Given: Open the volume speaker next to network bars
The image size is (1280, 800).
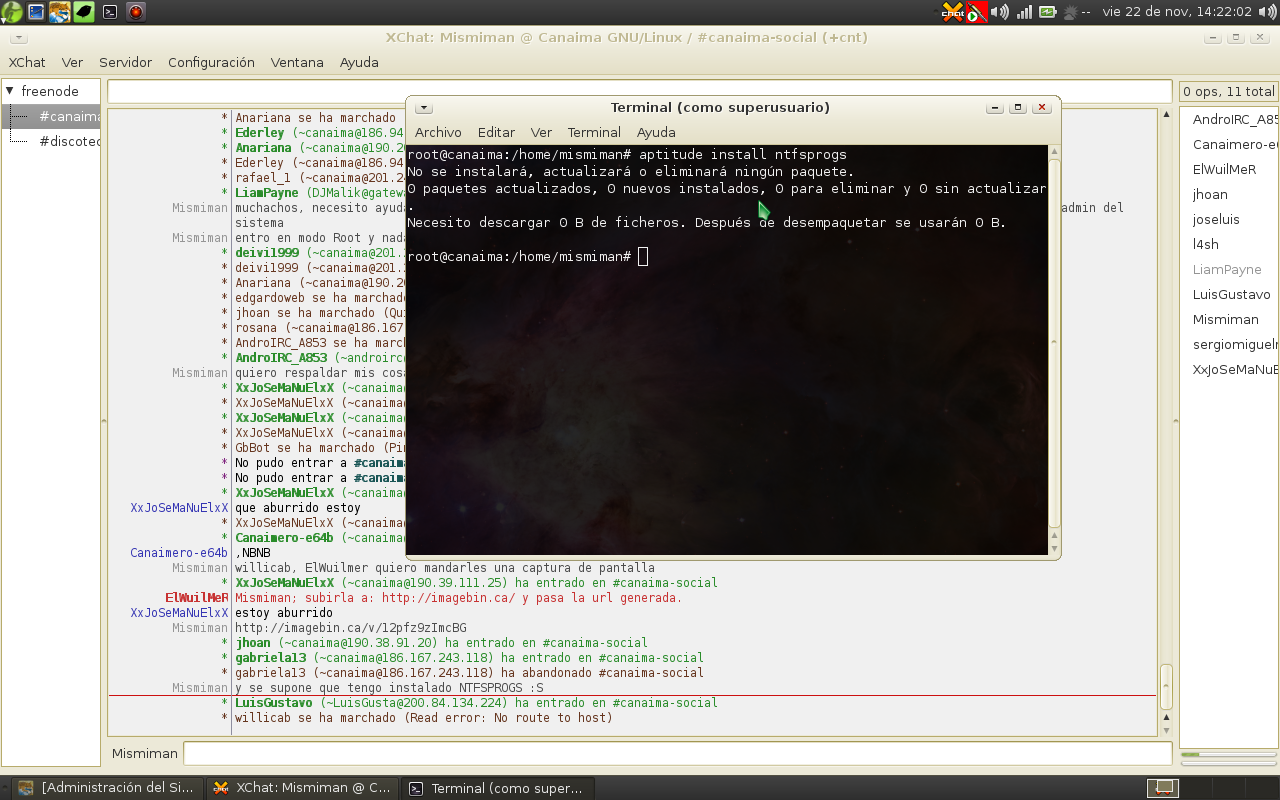Looking at the screenshot, I should [x=1000, y=12].
